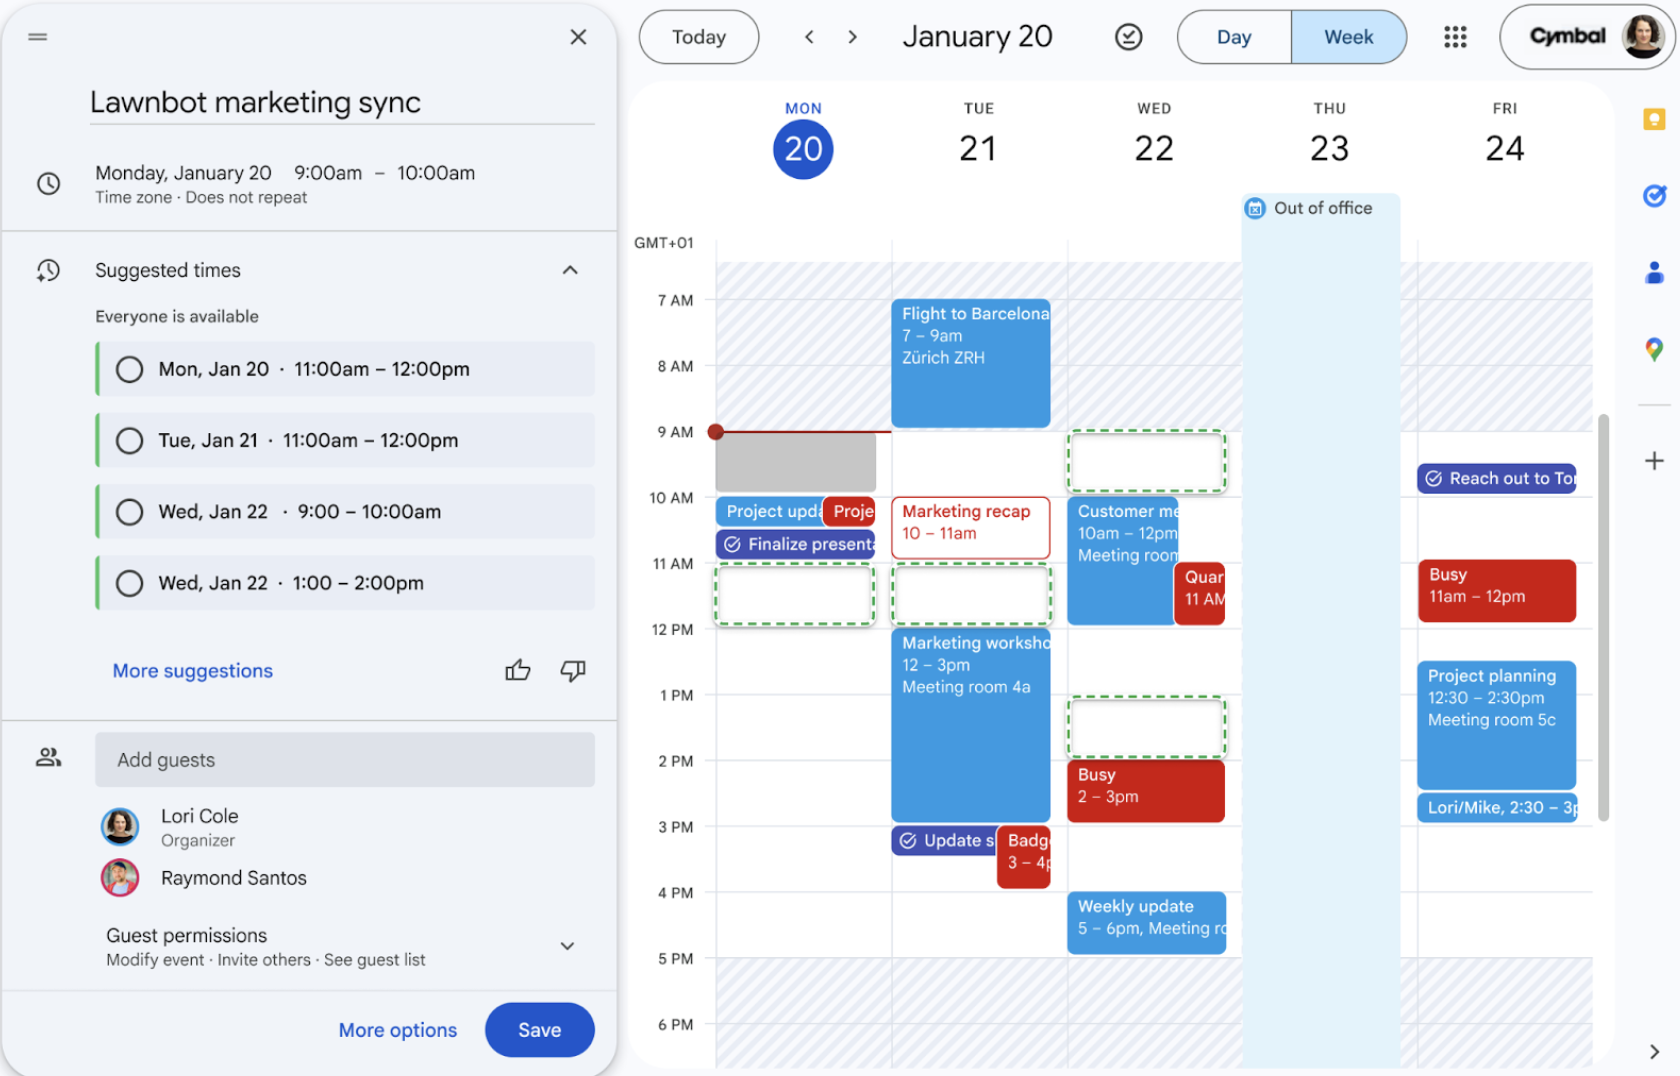Give thumbs down to the suggested times
Viewport: 1680px width, 1076px height.
[x=572, y=670]
